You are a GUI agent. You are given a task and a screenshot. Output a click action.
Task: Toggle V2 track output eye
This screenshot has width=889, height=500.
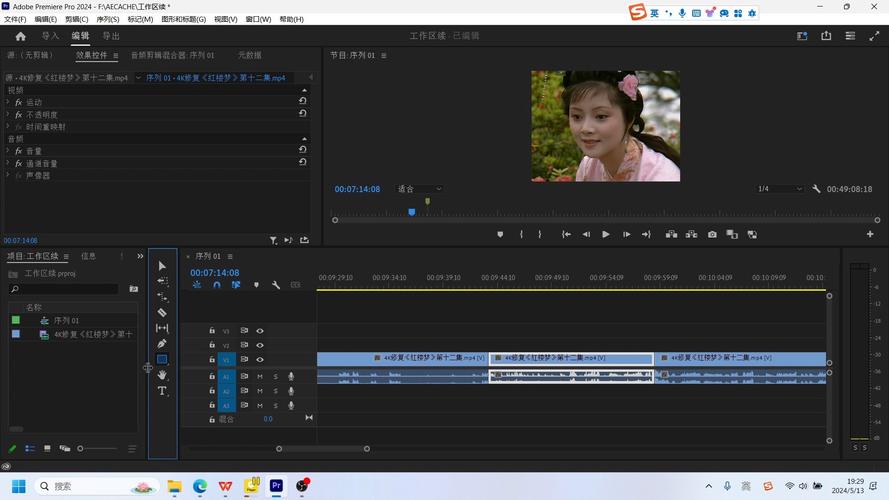260,345
